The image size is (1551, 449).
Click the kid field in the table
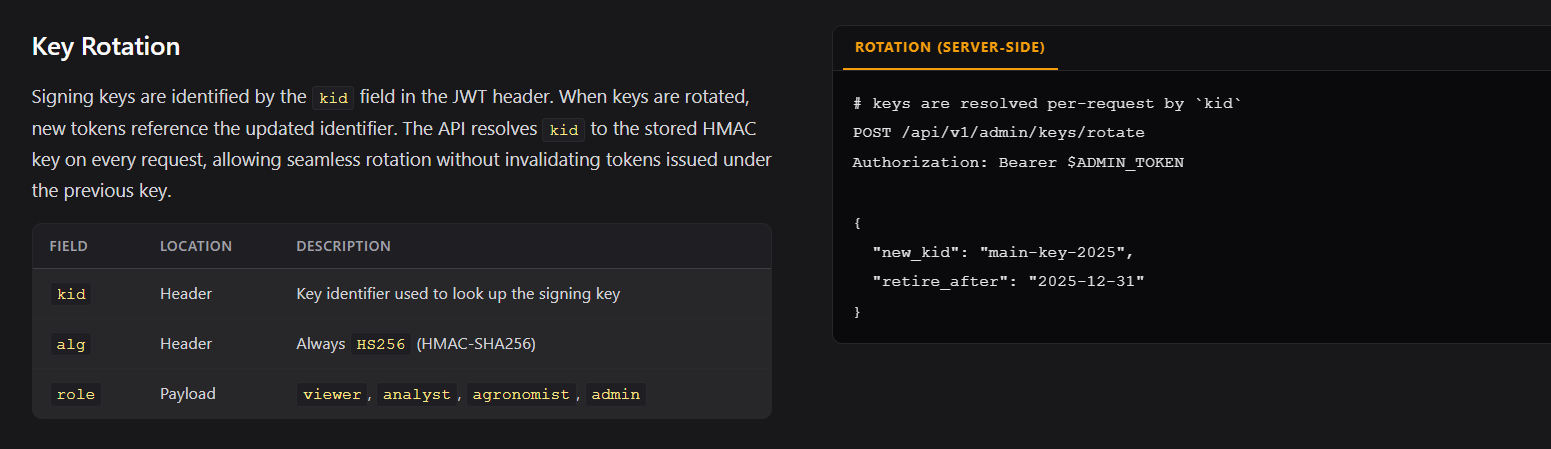[x=71, y=294]
